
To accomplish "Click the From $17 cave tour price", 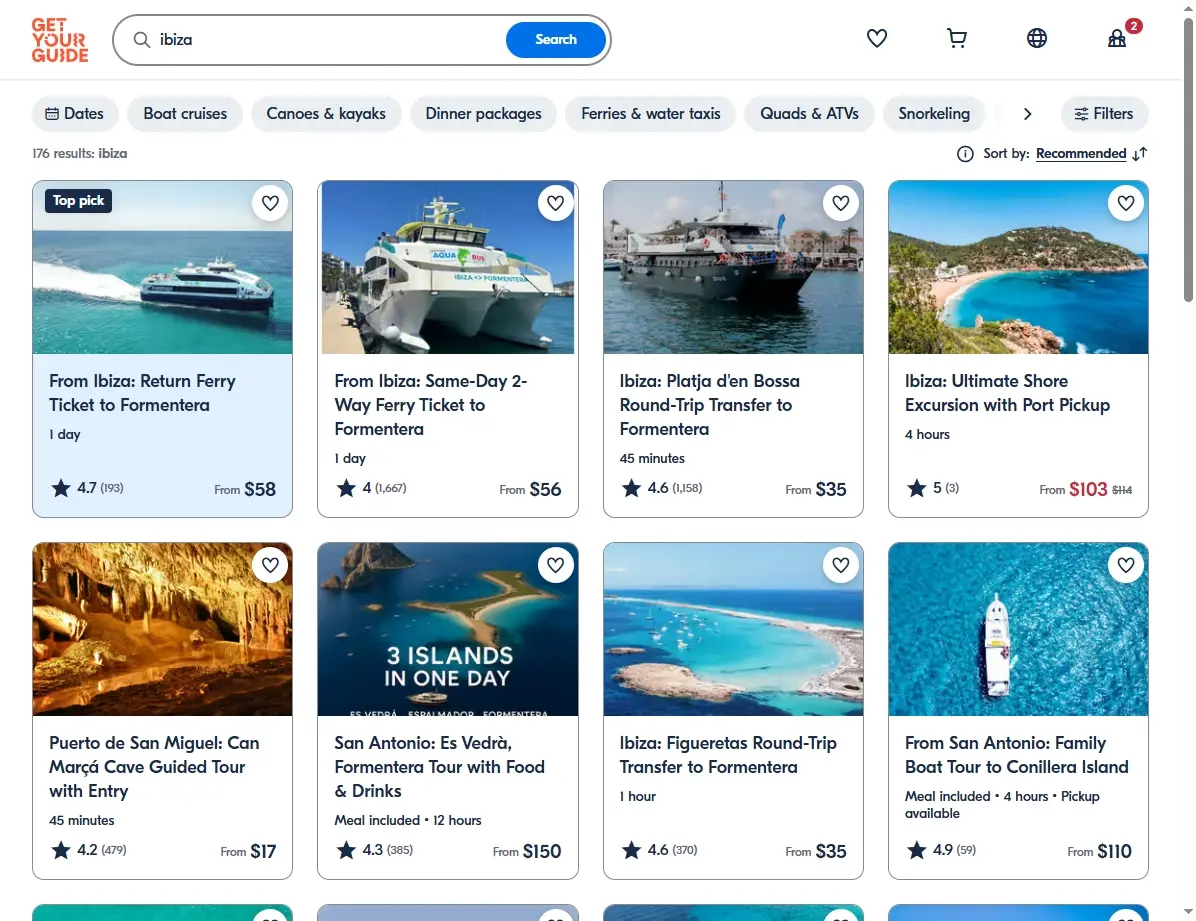I will point(248,851).
